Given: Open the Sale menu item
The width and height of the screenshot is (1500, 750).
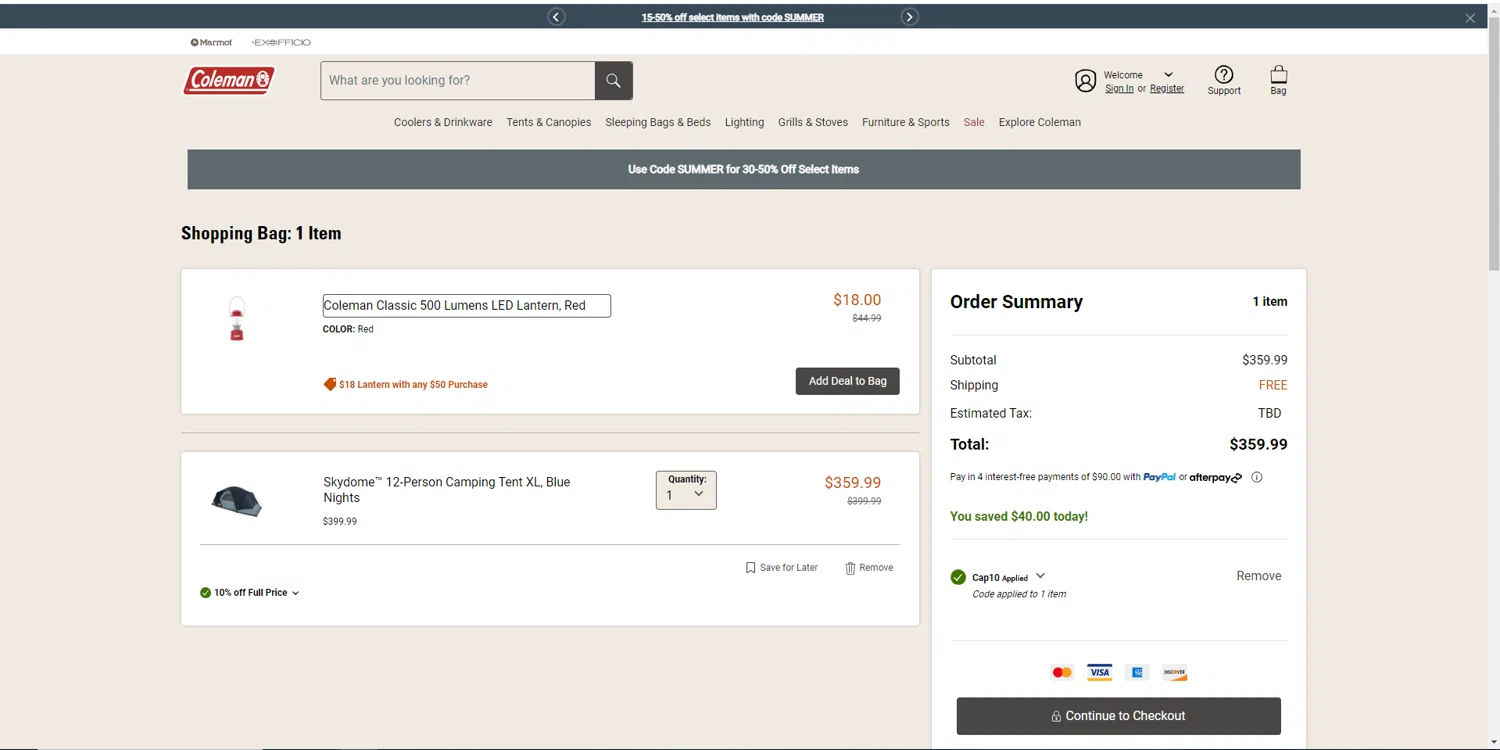Looking at the screenshot, I should click(x=974, y=122).
